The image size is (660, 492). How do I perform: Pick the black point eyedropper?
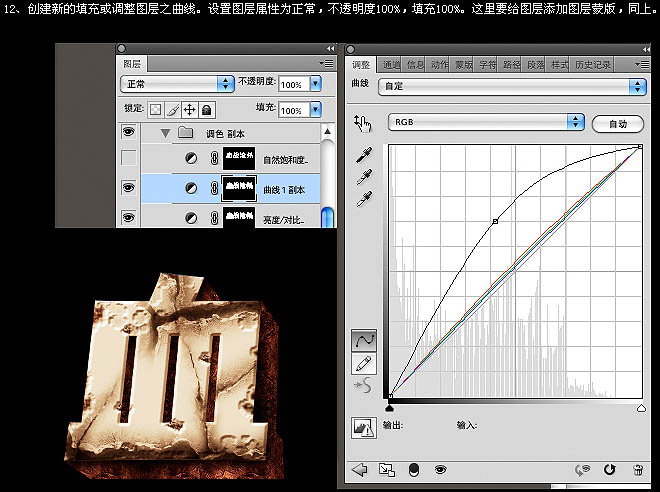point(365,156)
